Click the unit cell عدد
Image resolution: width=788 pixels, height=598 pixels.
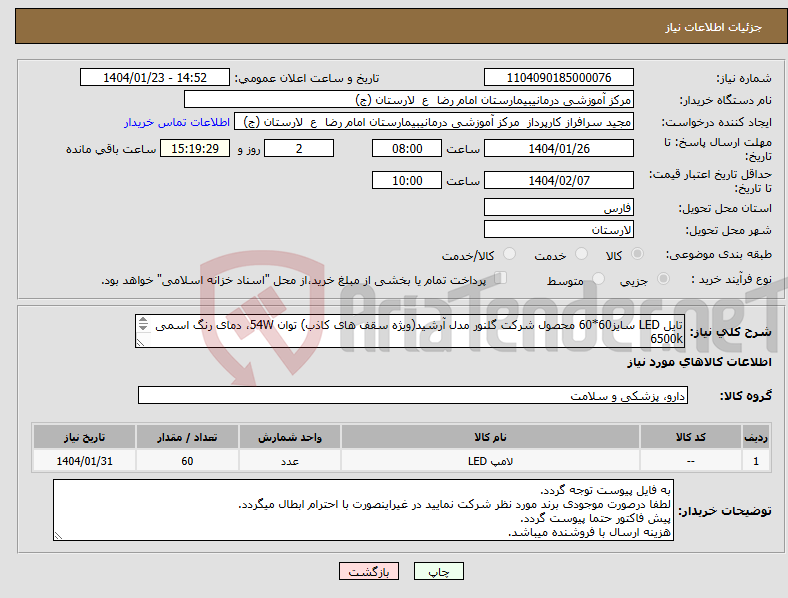click(x=290, y=461)
